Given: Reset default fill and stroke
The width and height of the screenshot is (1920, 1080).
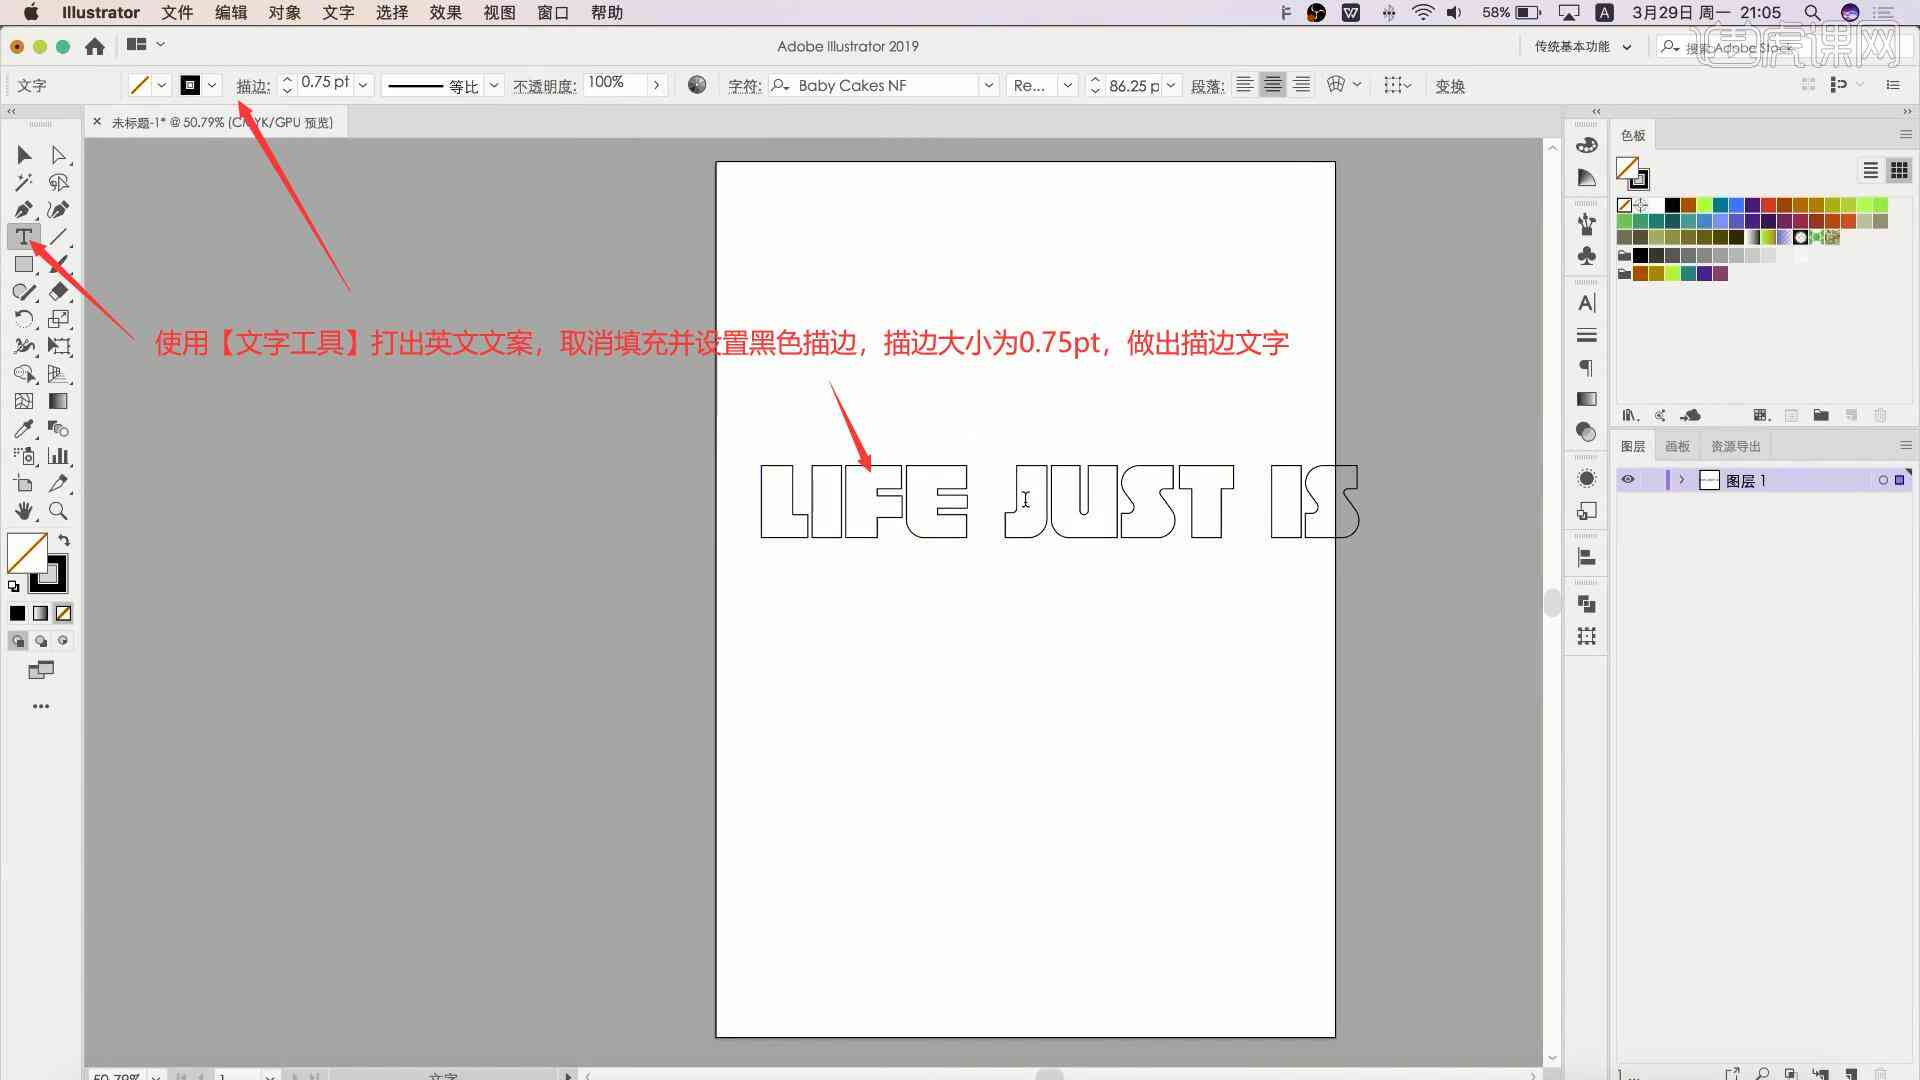Looking at the screenshot, I should click(x=13, y=586).
